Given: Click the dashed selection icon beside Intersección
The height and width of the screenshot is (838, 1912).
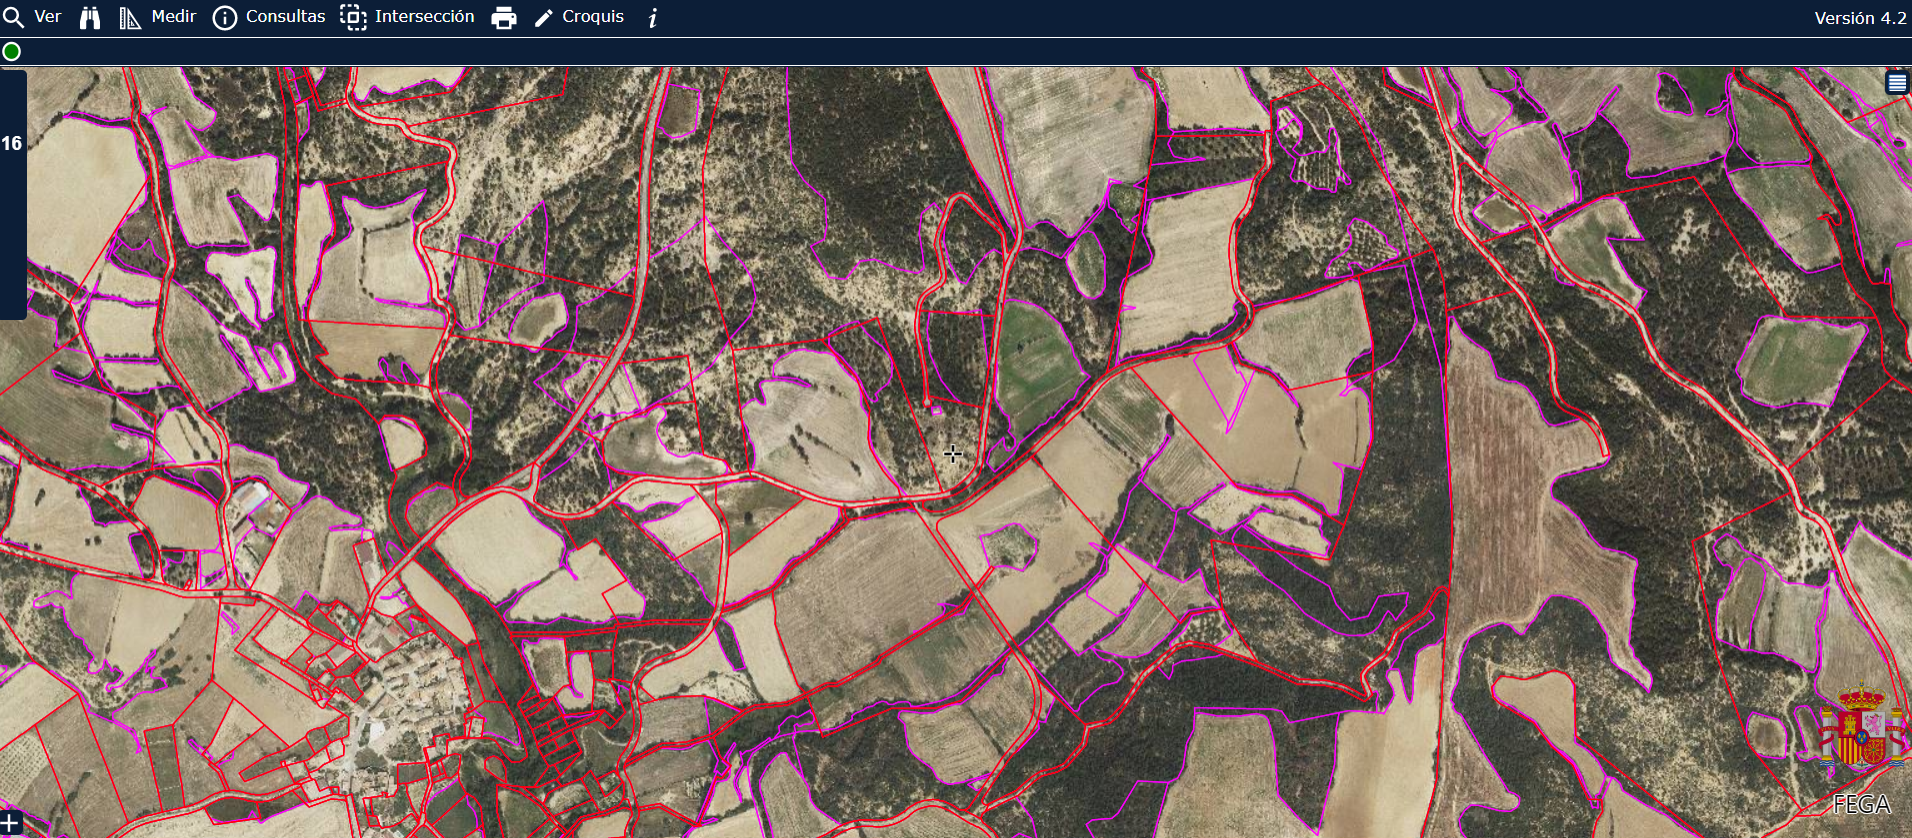Looking at the screenshot, I should 353,18.
